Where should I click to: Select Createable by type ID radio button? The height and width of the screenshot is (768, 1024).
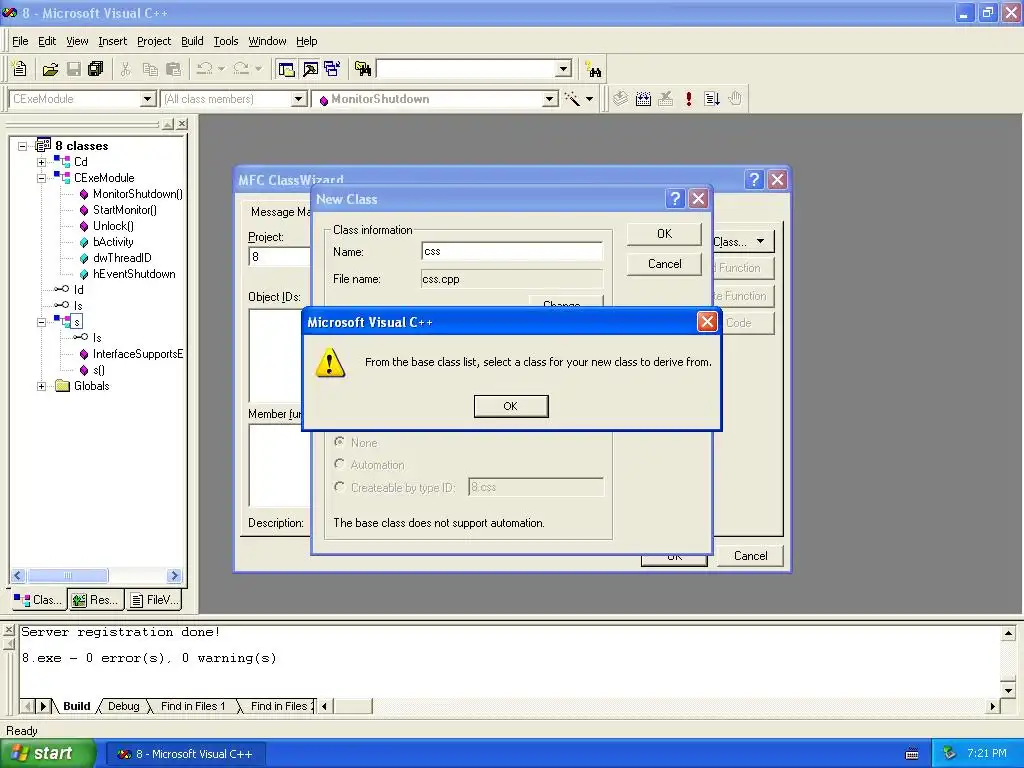click(339, 487)
